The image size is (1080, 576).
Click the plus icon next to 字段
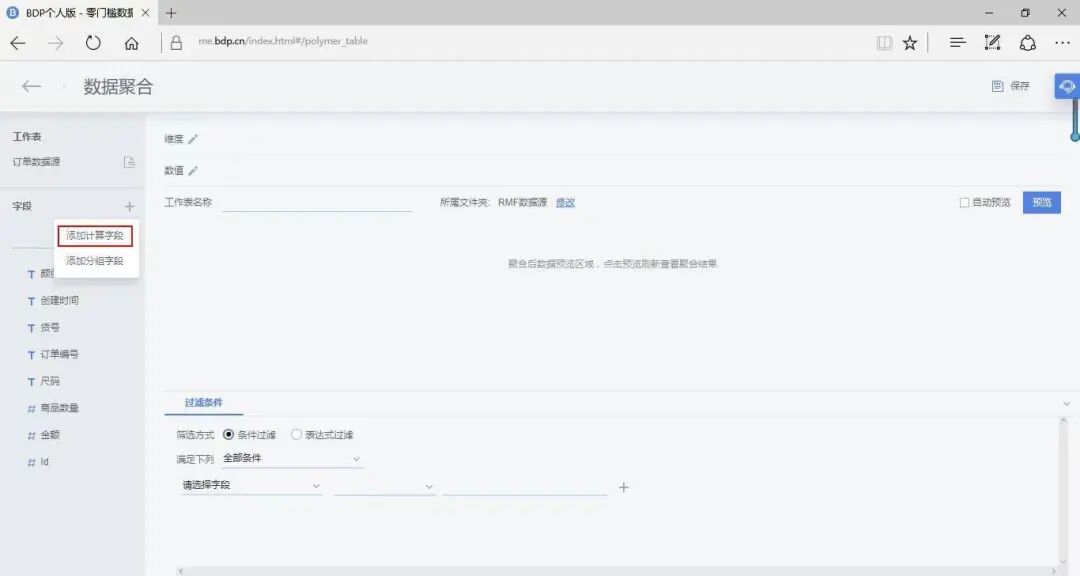click(x=128, y=206)
